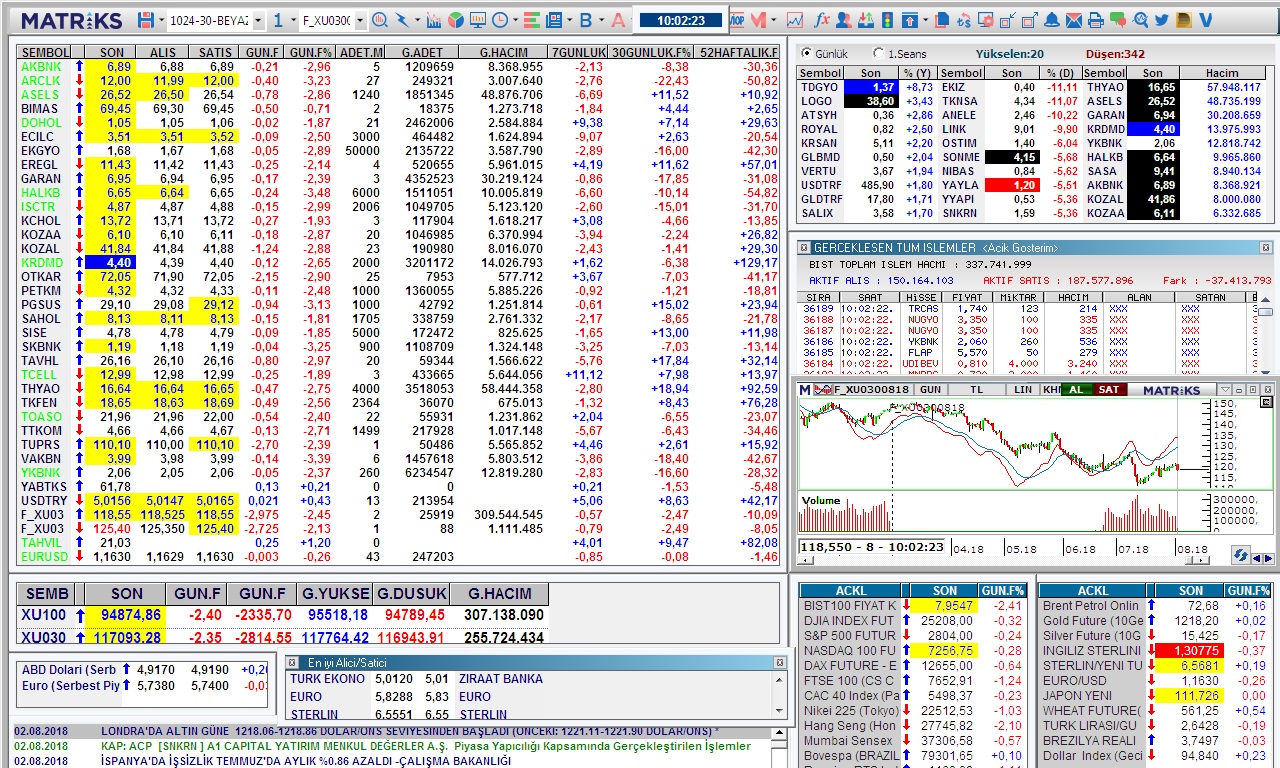Open the chat bubbles icon

[x=1118, y=20]
